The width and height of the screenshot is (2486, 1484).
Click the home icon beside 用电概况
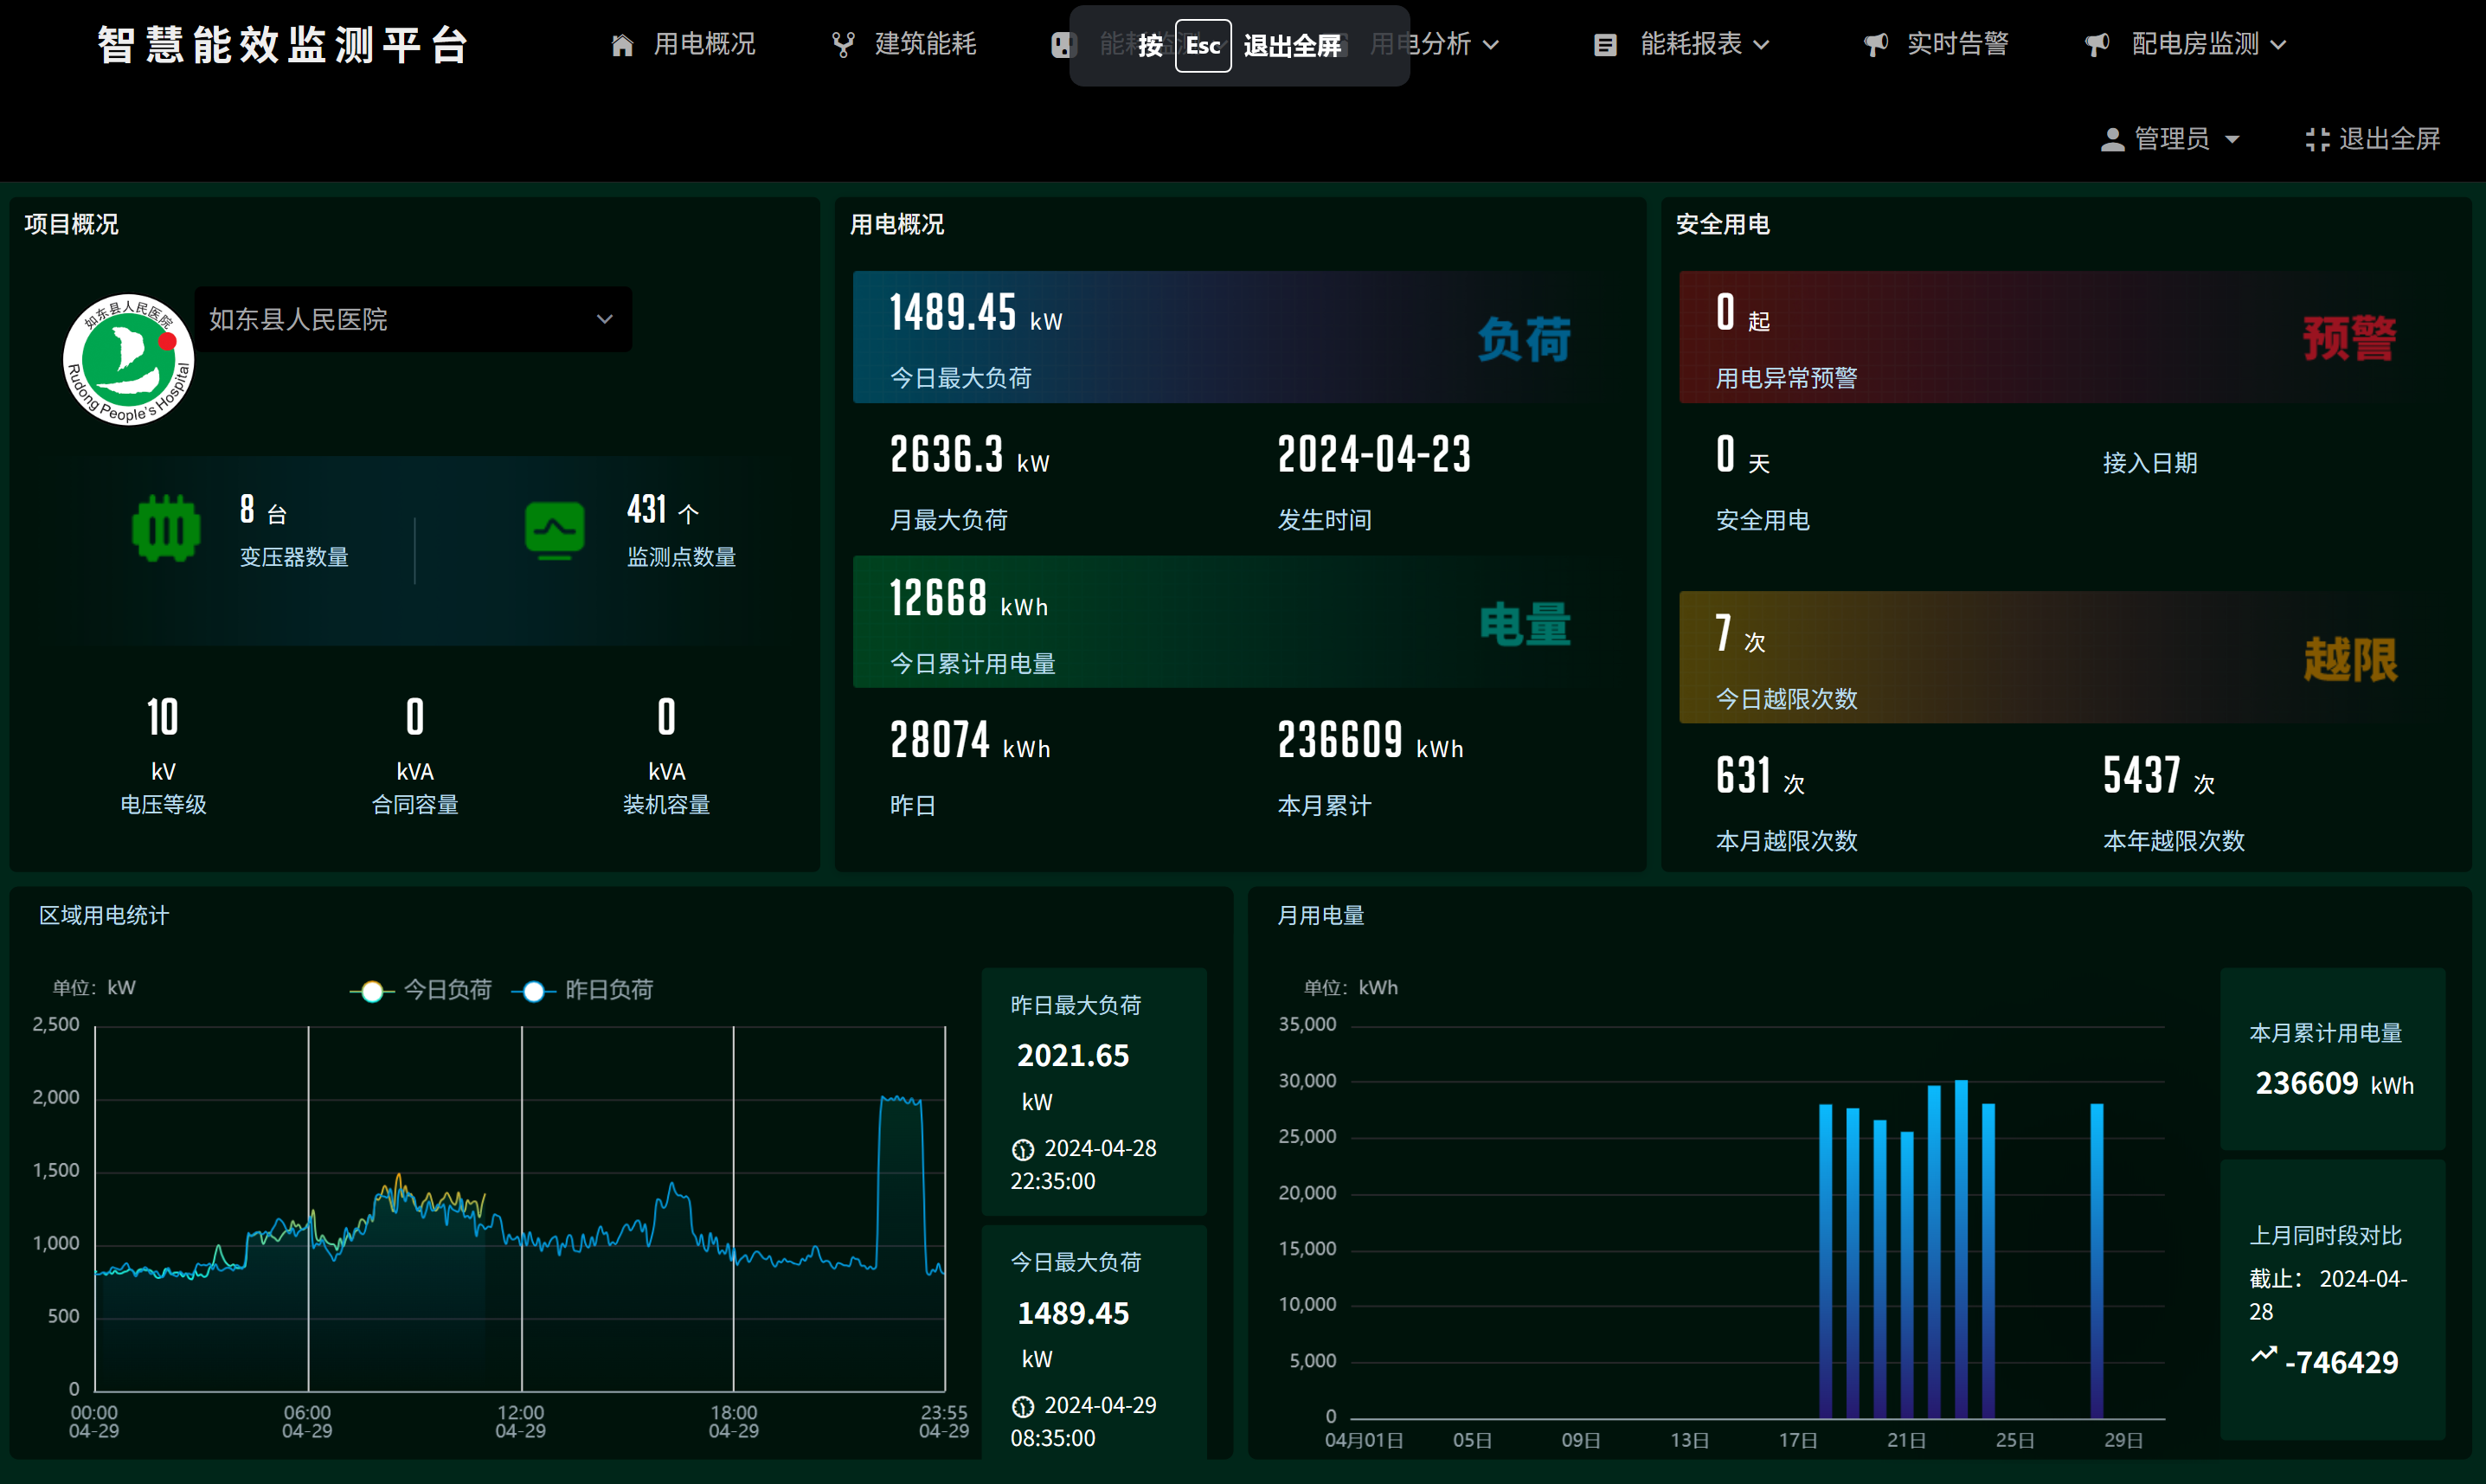(x=622, y=45)
